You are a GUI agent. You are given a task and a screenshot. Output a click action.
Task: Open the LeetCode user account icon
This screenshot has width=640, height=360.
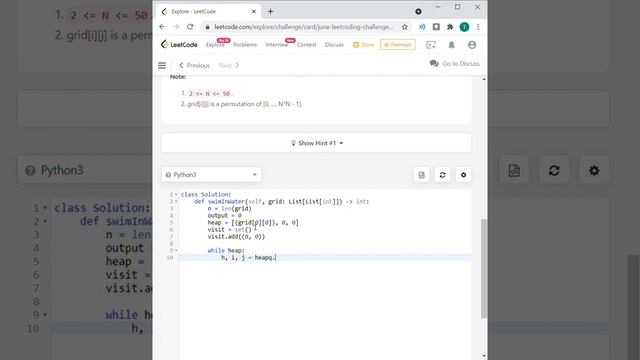(x=472, y=45)
